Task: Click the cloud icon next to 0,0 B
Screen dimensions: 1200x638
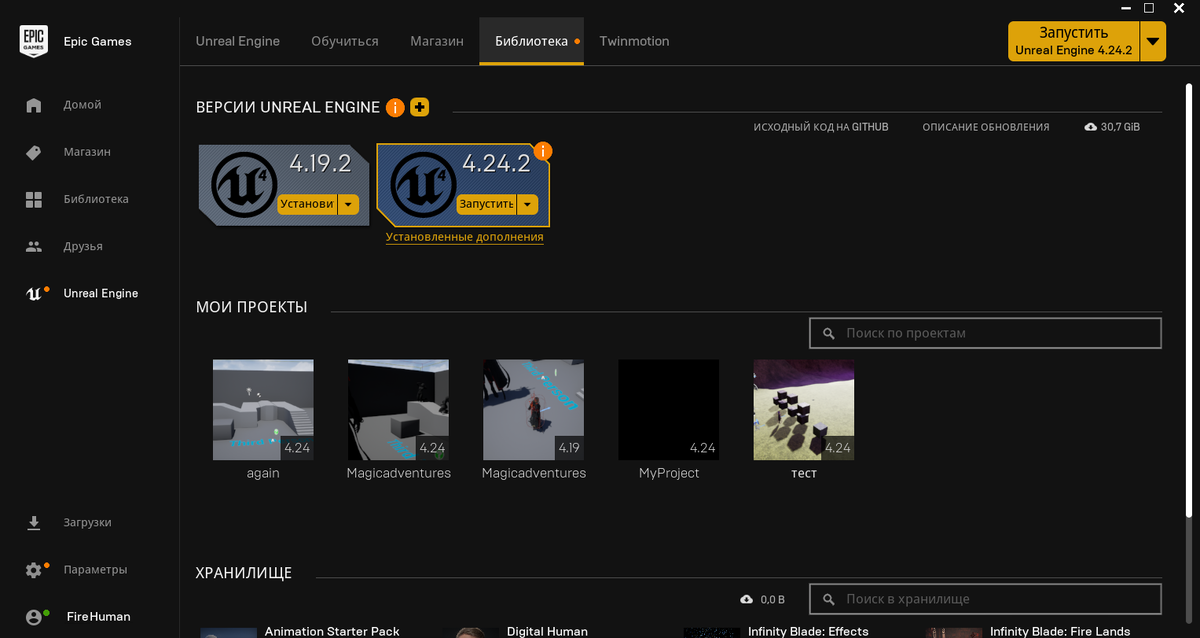Action: point(746,599)
